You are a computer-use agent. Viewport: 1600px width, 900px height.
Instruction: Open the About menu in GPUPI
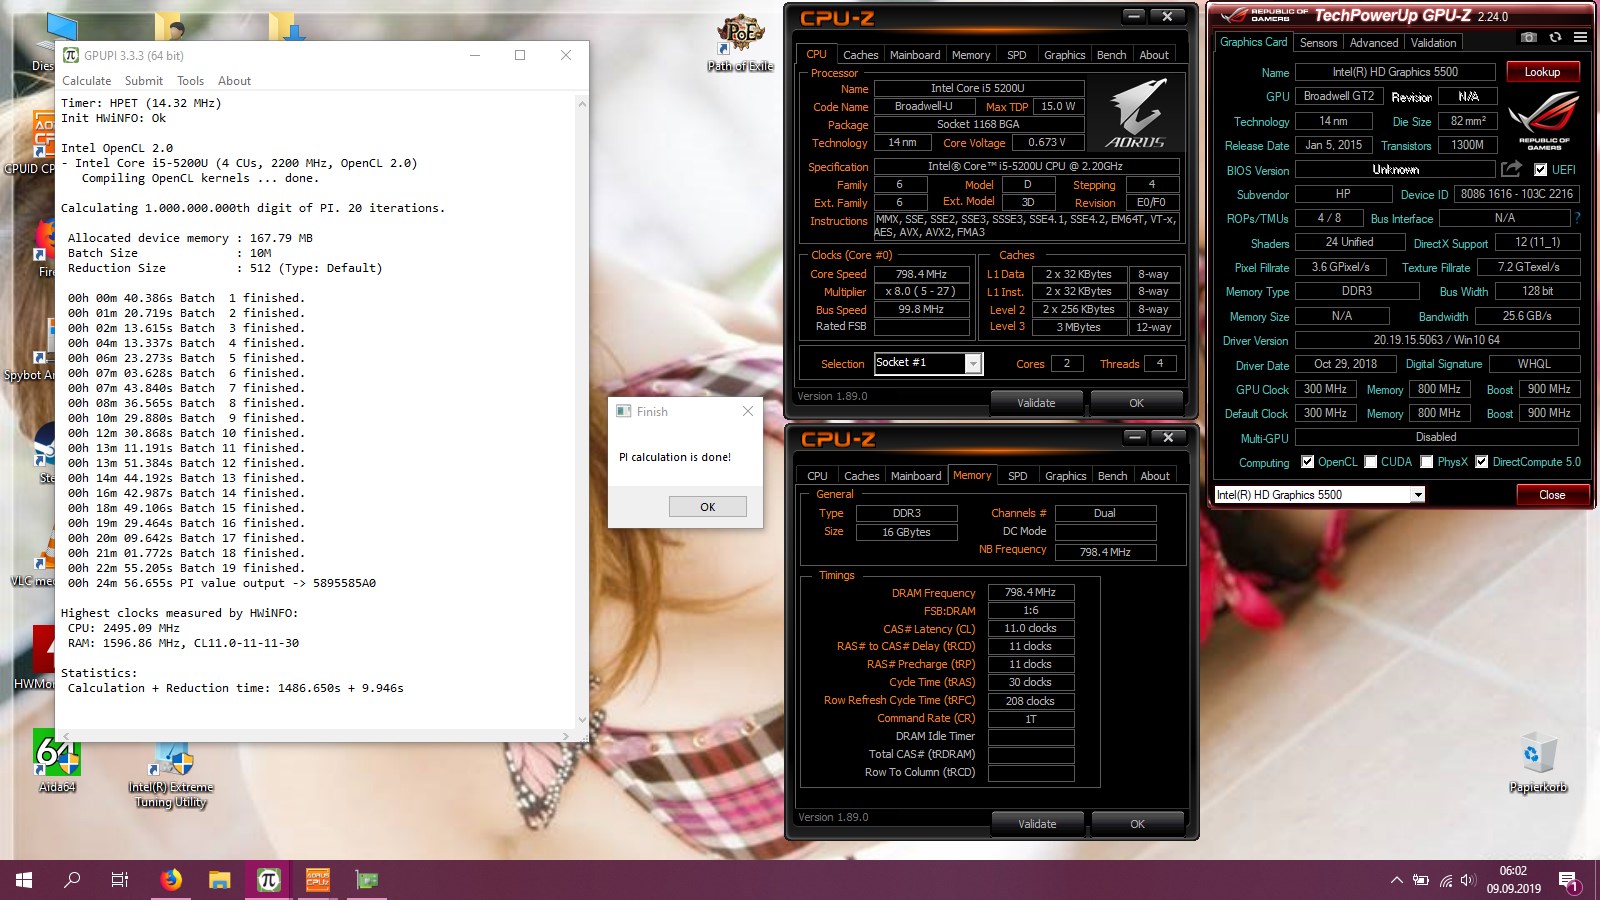coord(234,81)
